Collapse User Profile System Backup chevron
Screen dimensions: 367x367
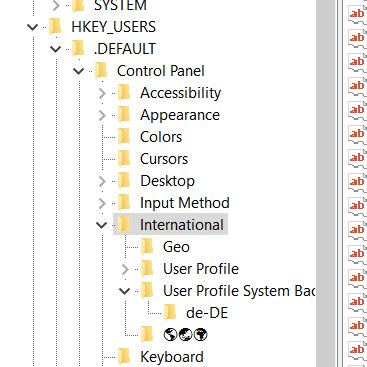[124, 291]
